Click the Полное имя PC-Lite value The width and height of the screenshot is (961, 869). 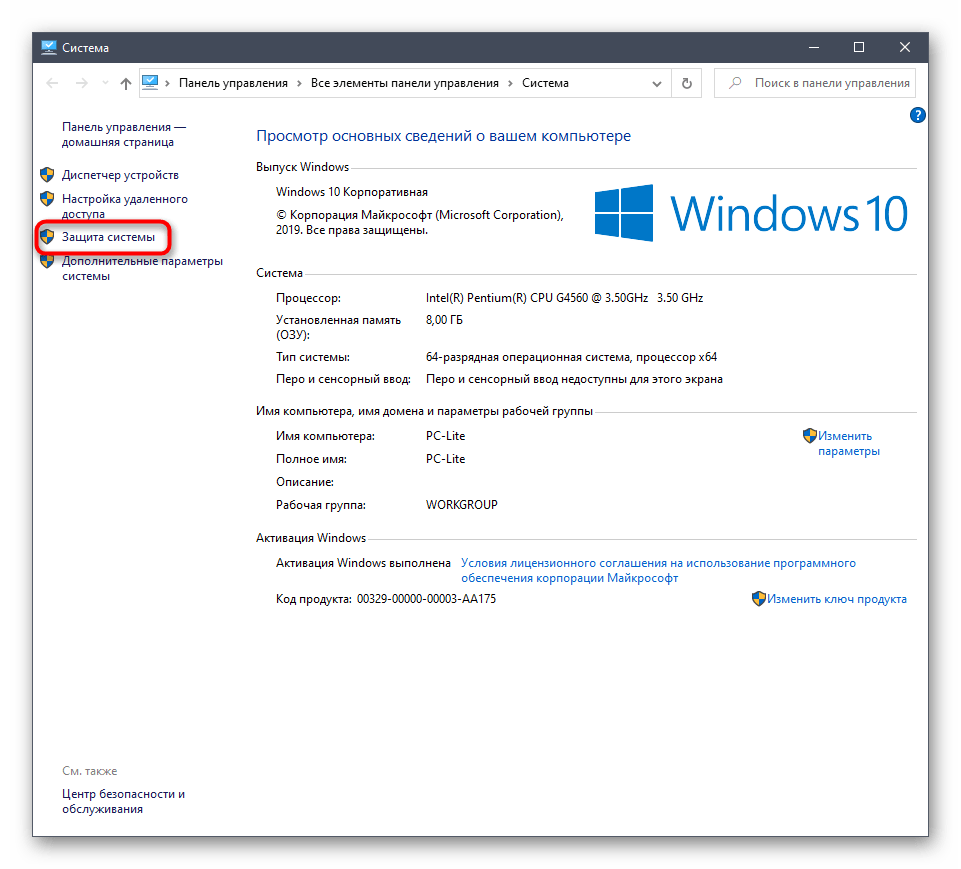click(x=445, y=459)
